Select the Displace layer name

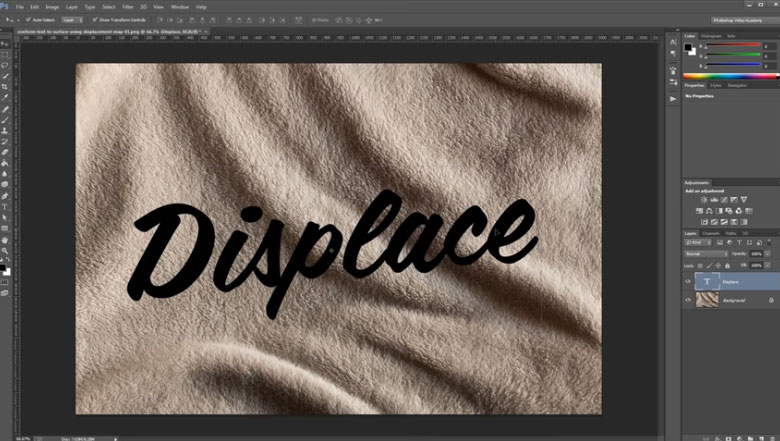(730, 282)
